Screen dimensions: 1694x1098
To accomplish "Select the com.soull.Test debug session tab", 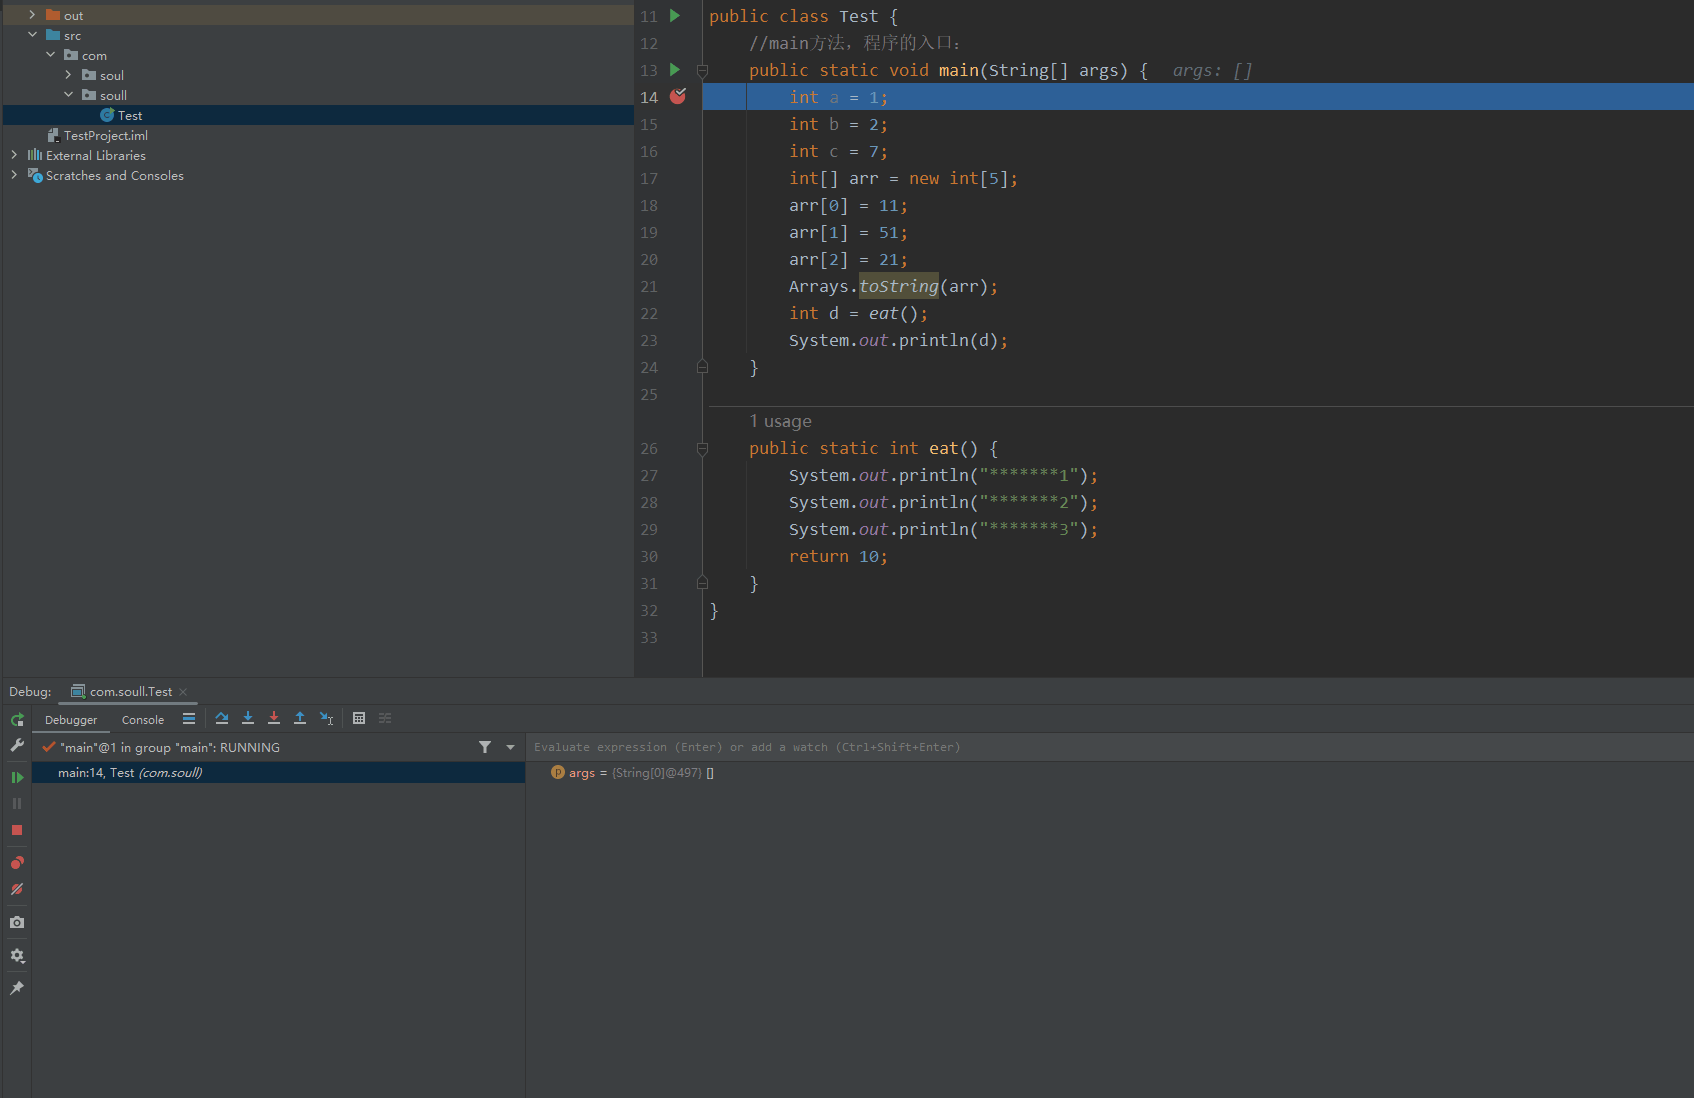I will (130, 691).
